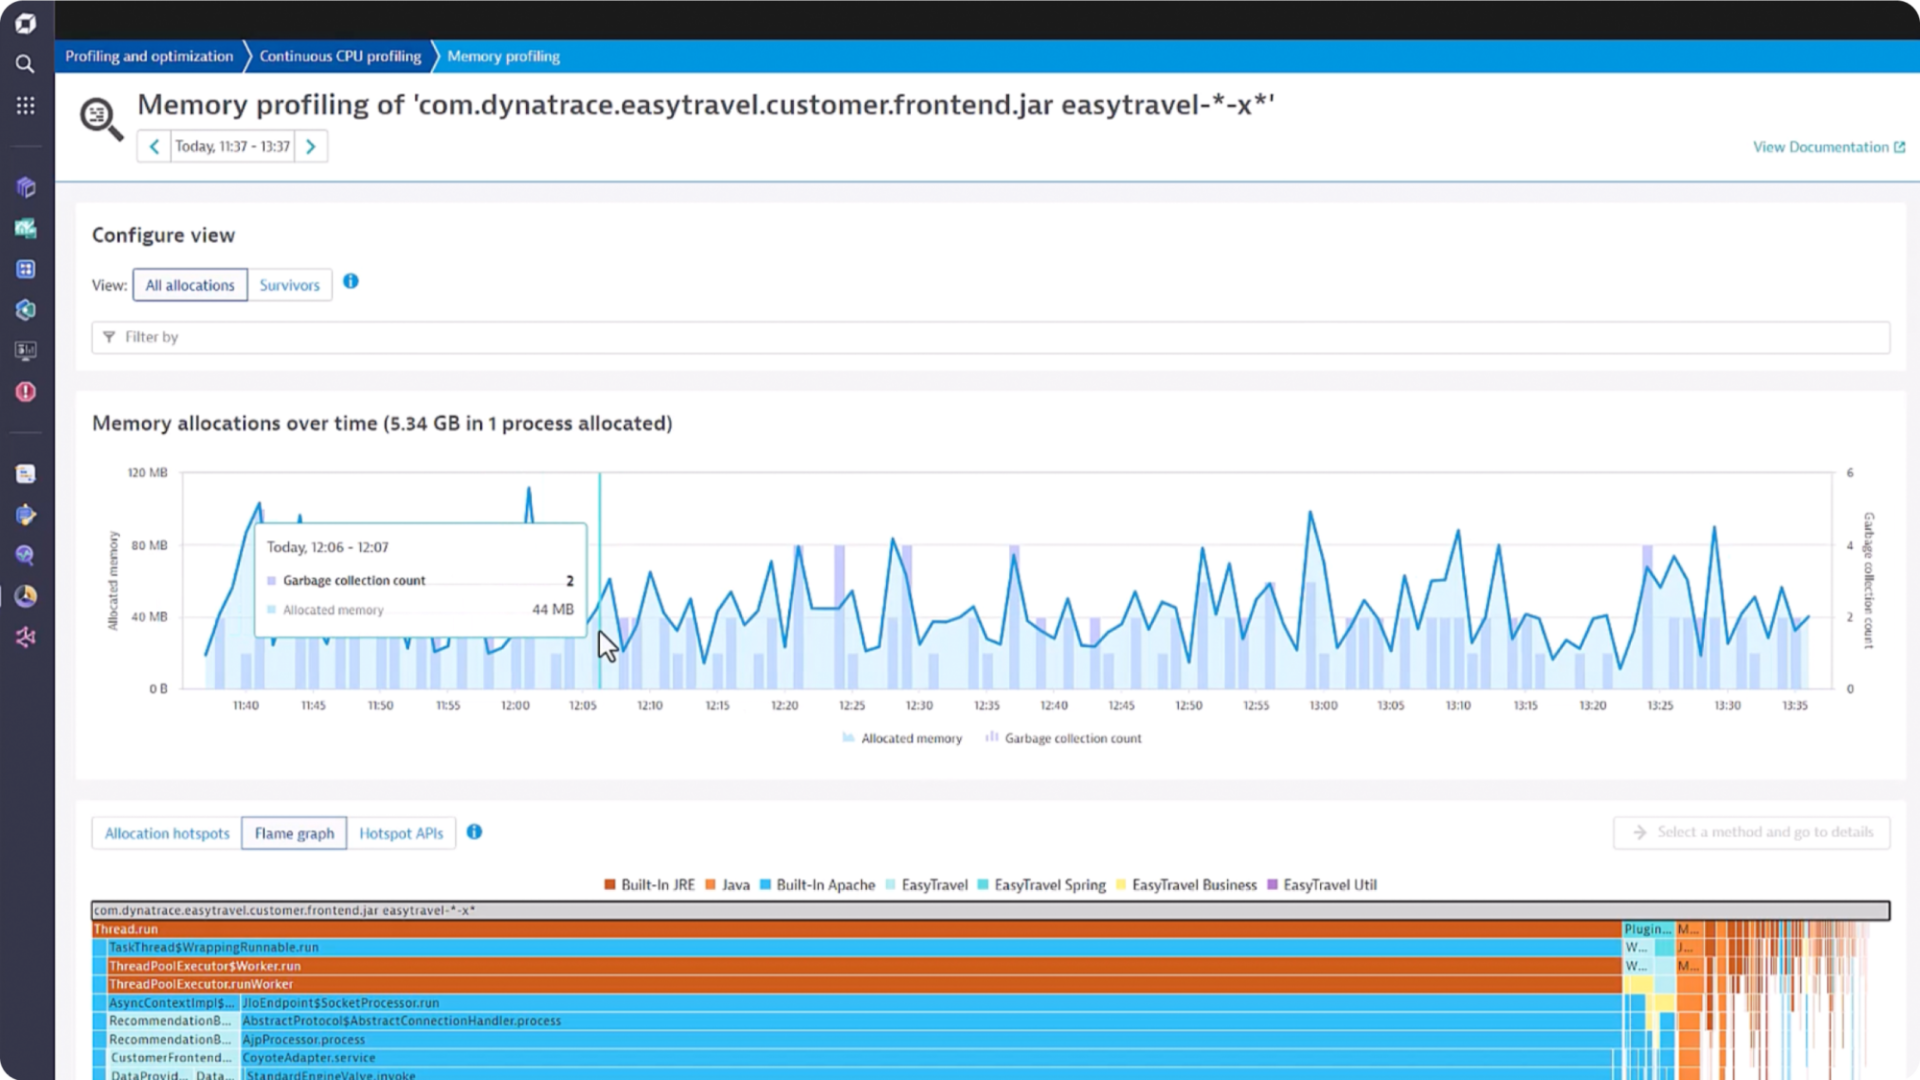Click the 13:00 peak on allocation chart
1920x1080 pixels.
(1310, 513)
